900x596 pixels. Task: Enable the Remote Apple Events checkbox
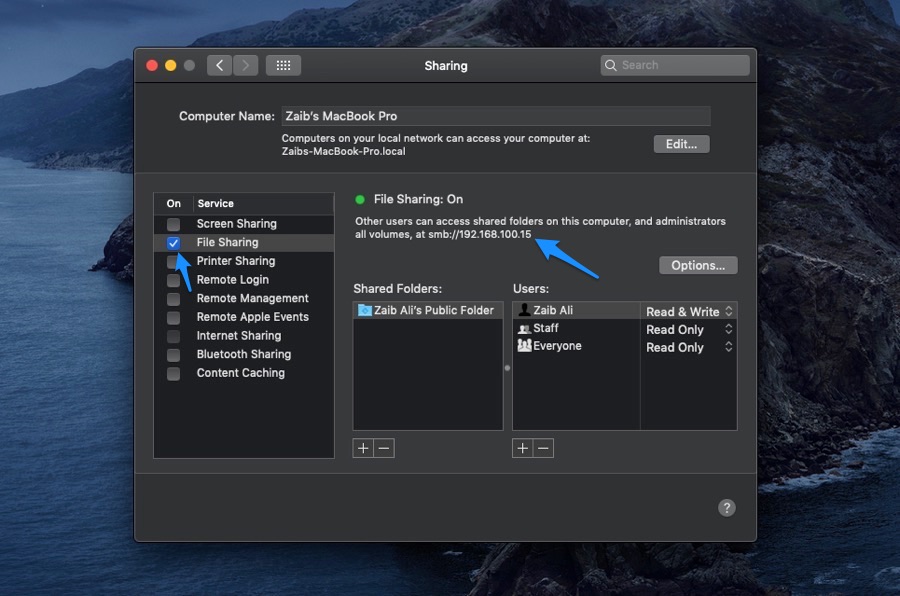coord(173,318)
